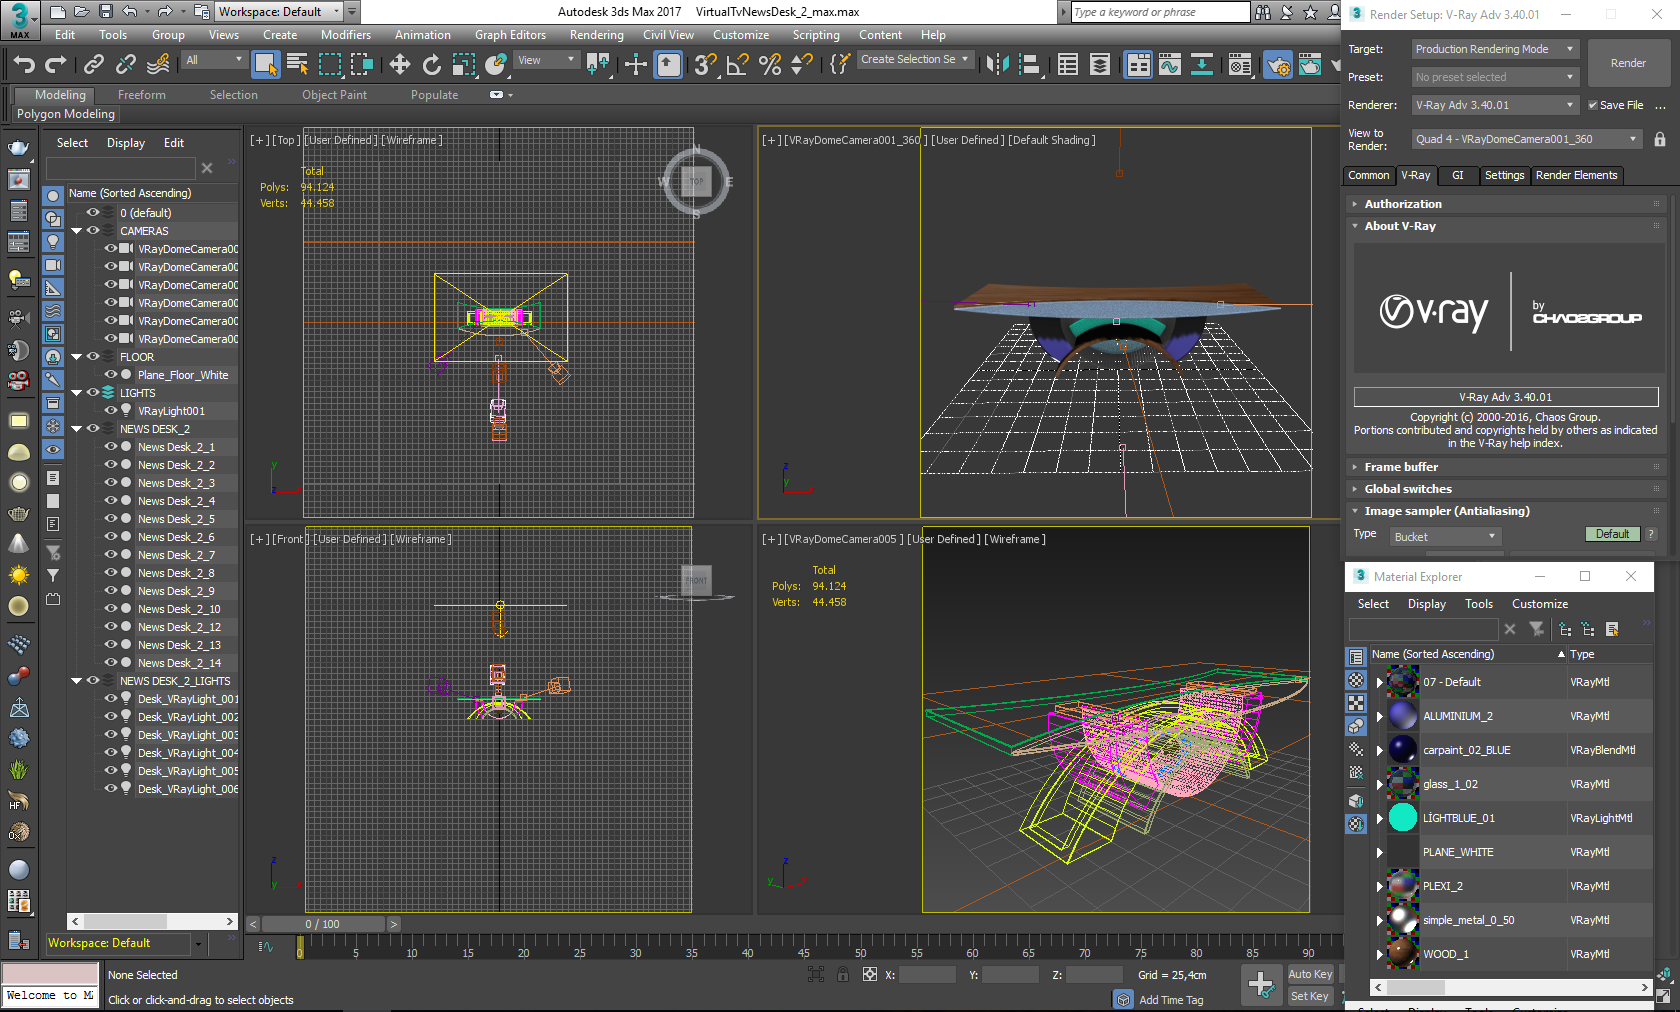Hide the Plane_Floor_White object eye icon
1680x1012 pixels.
111,375
